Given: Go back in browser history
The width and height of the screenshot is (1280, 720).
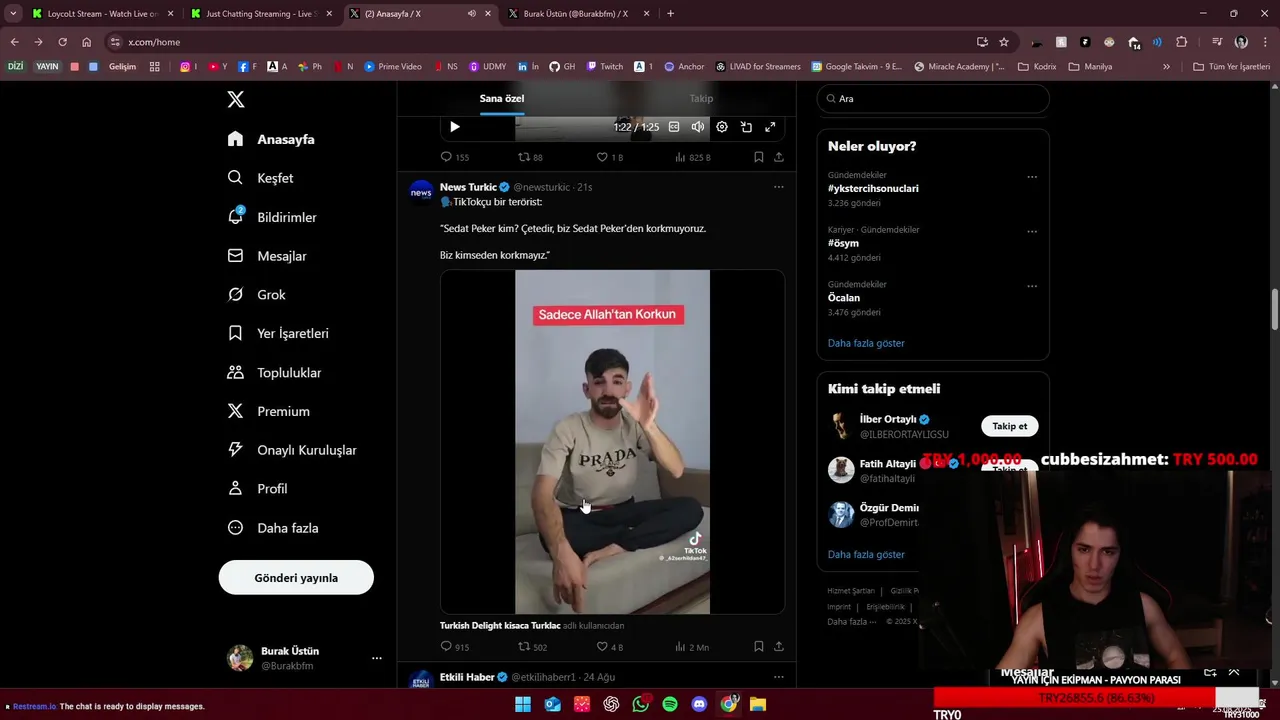Looking at the screenshot, I should coord(14,42).
